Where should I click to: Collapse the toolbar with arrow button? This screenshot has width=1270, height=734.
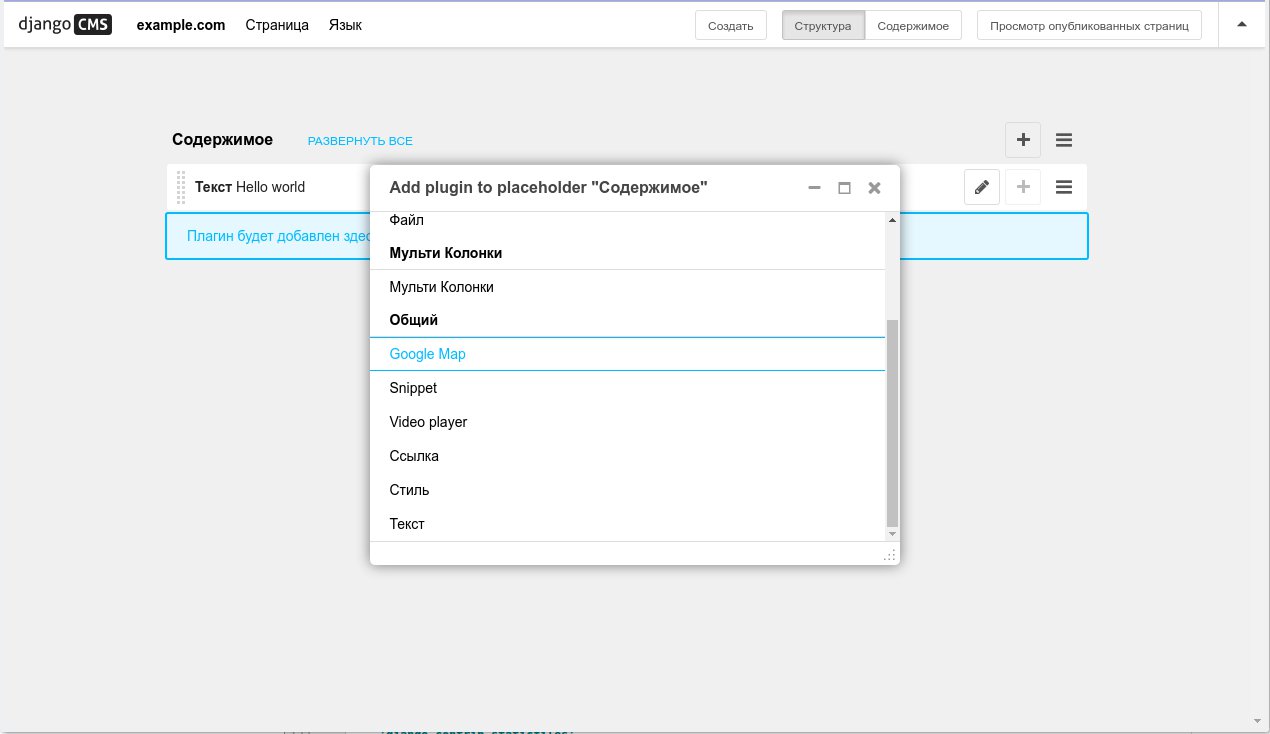coord(1242,24)
